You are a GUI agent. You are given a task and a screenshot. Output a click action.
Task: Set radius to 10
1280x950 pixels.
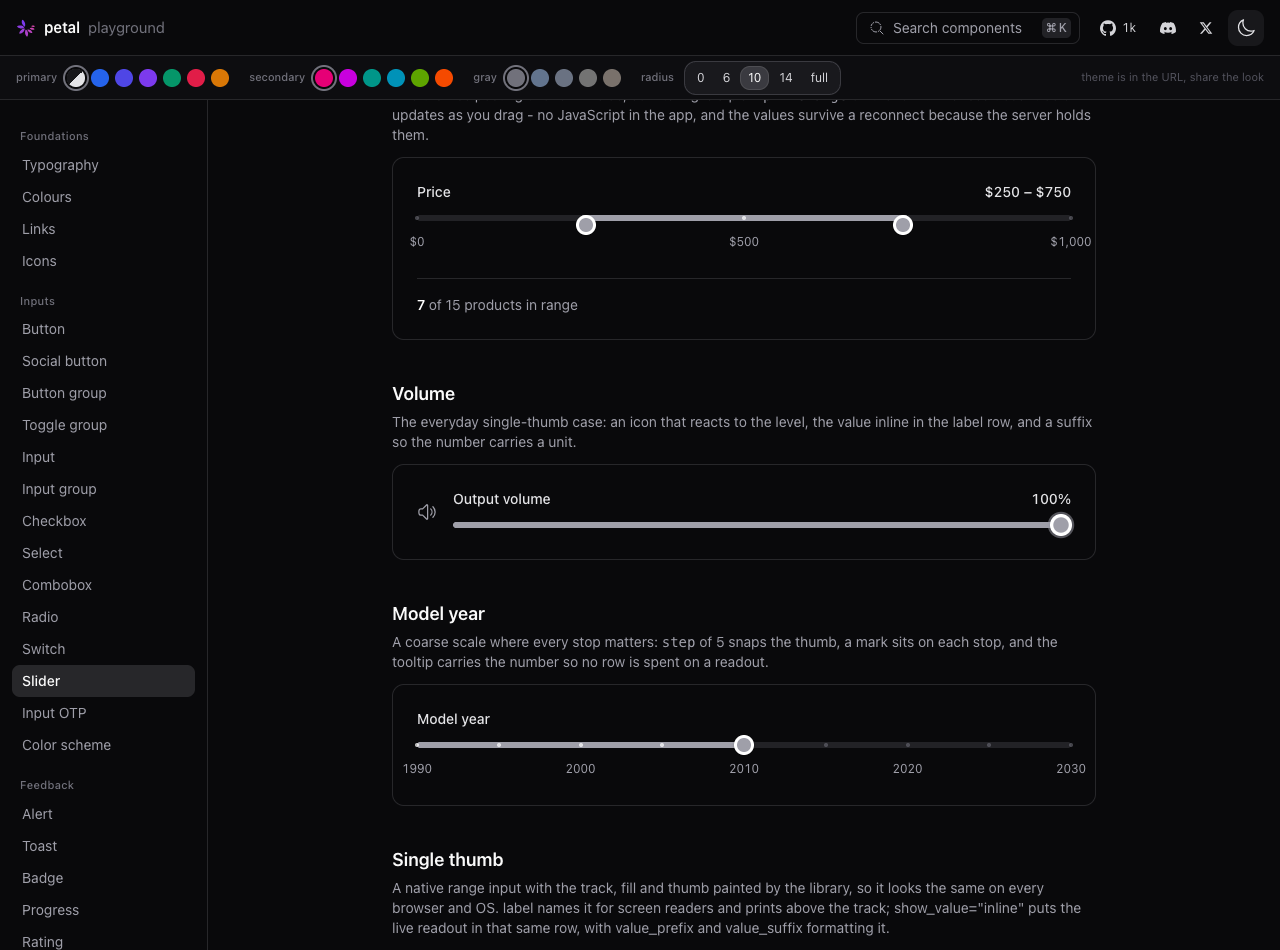click(x=755, y=78)
